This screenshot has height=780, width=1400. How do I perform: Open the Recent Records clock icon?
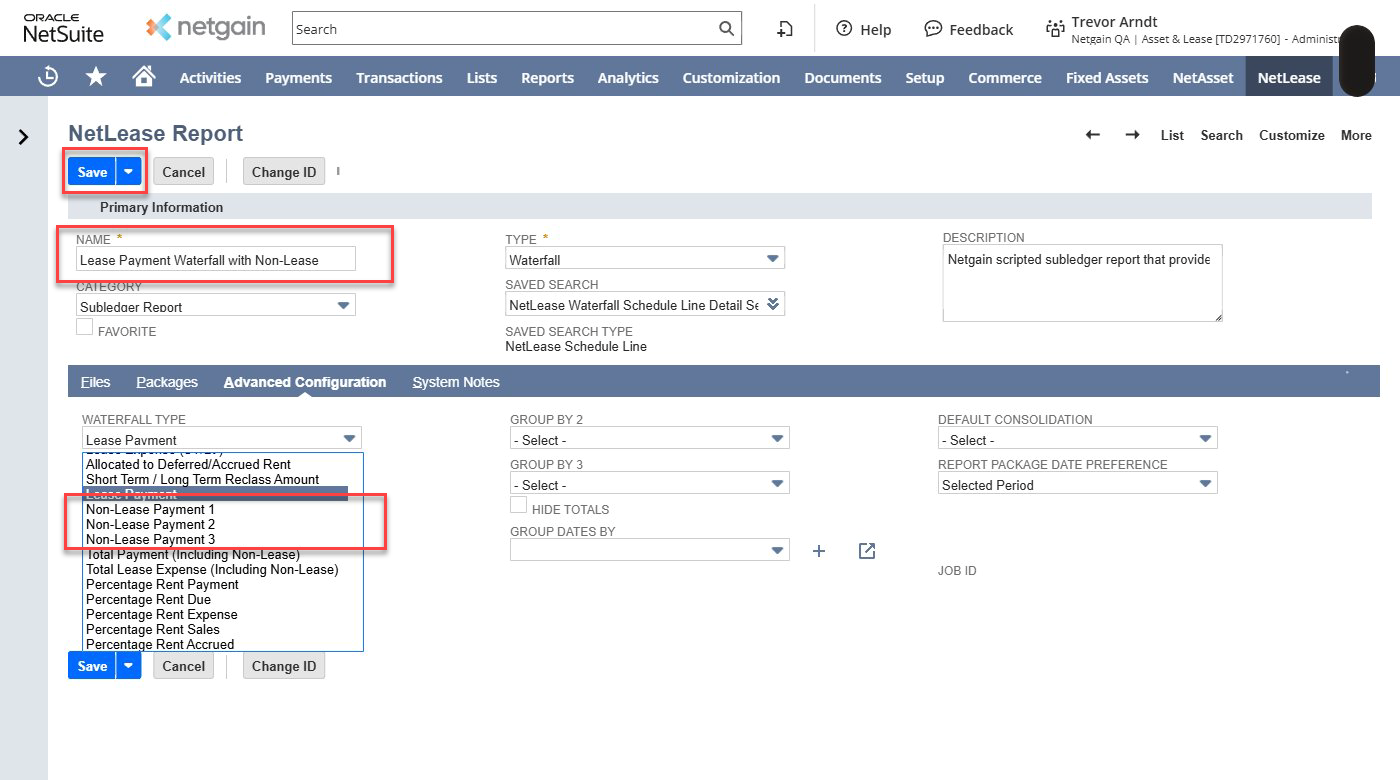coord(47,77)
